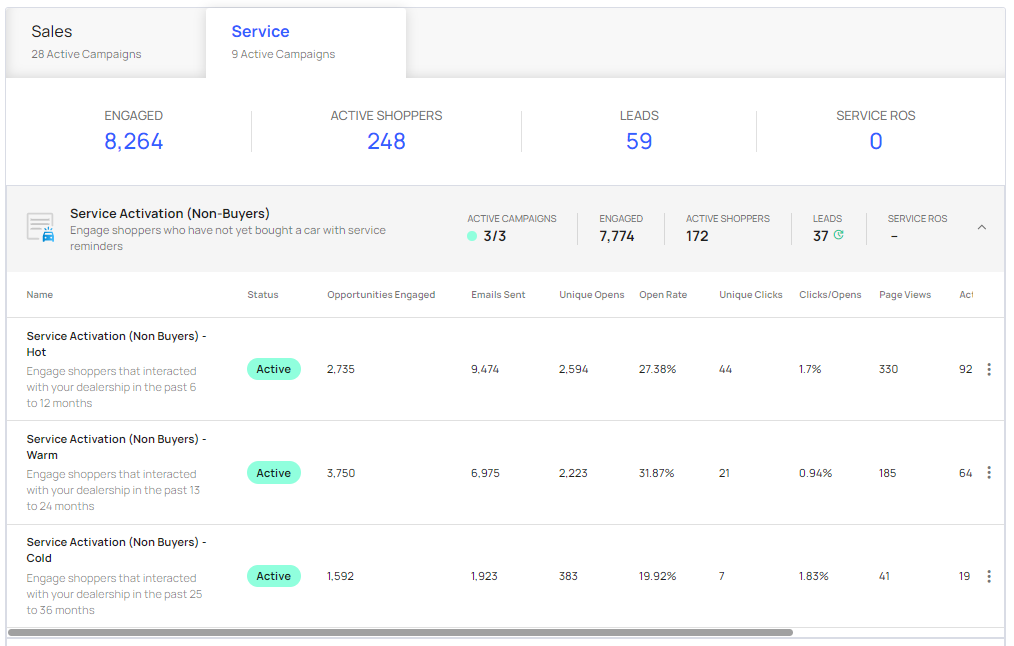Collapse the Service Activation (Non-Buyers) section
This screenshot has height=646, width=1014.
click(981, 228)
